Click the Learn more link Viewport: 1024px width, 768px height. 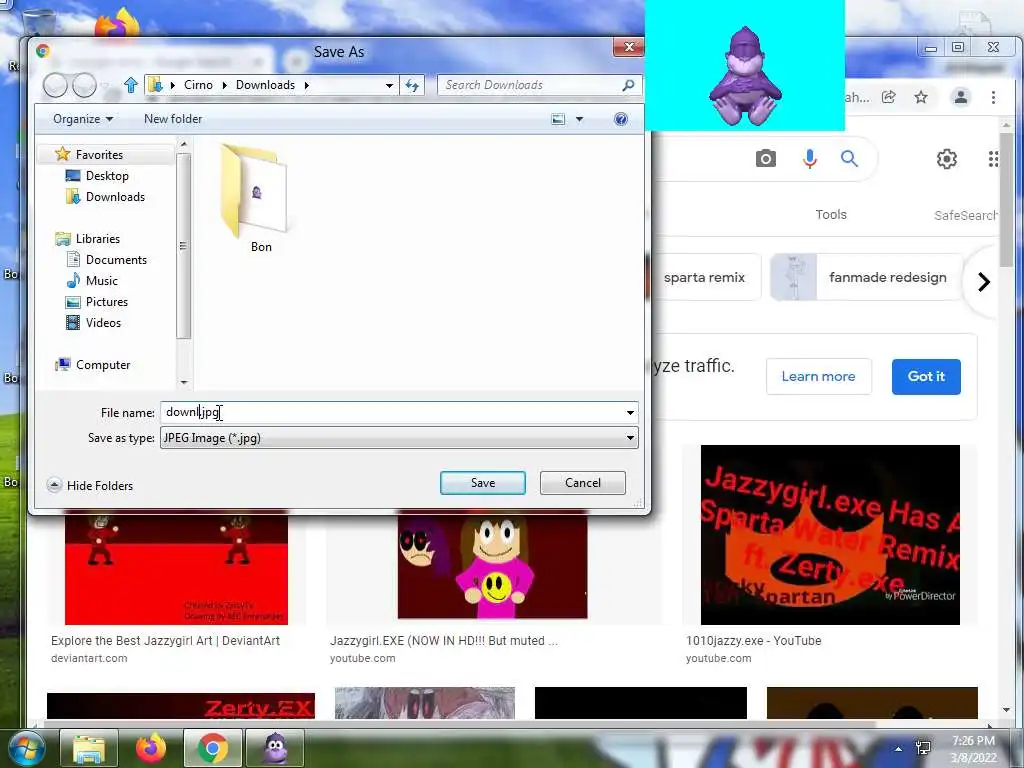click(818, 376)
